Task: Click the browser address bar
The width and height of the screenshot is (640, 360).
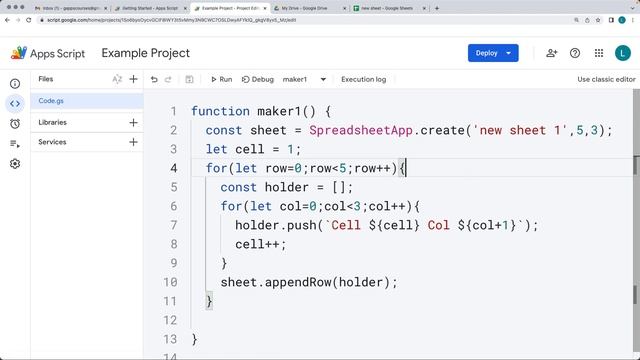Action: [x=306, y=20]
